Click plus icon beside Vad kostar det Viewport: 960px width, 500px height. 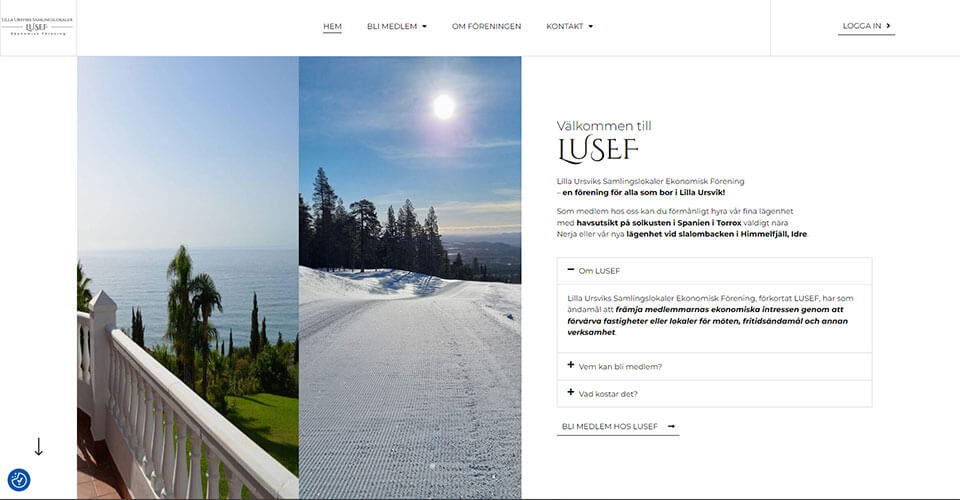pyautogui.click(x=571, y=392)
